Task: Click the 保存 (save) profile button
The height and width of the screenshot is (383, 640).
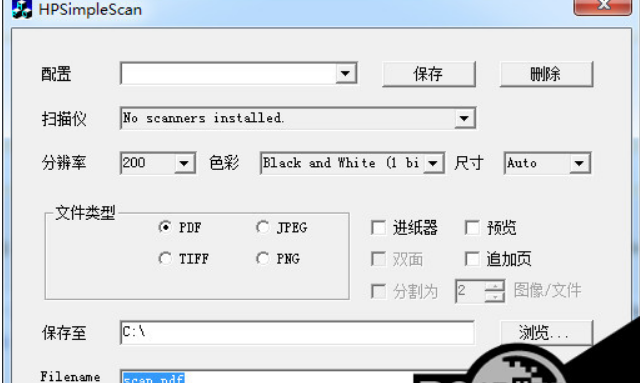Action: [x=429, y=74]
